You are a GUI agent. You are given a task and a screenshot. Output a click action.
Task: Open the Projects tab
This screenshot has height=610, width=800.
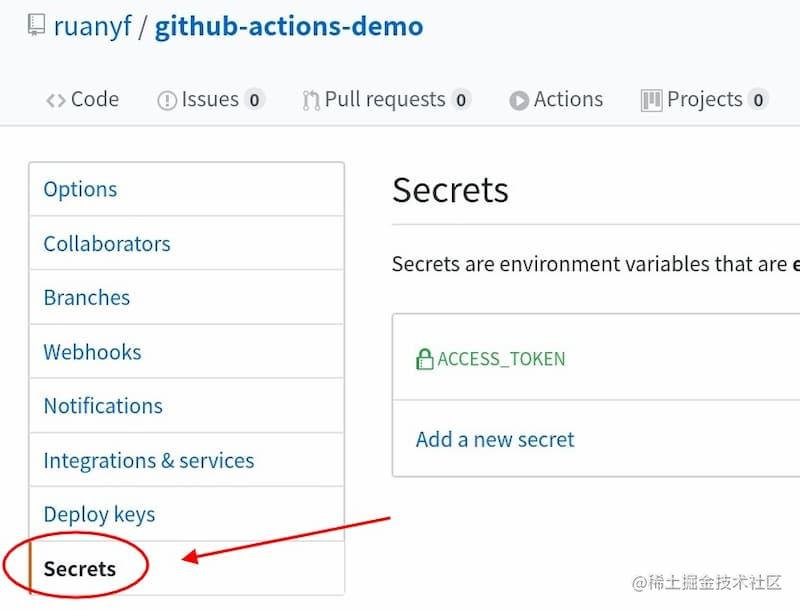click(x=707, y=99)
